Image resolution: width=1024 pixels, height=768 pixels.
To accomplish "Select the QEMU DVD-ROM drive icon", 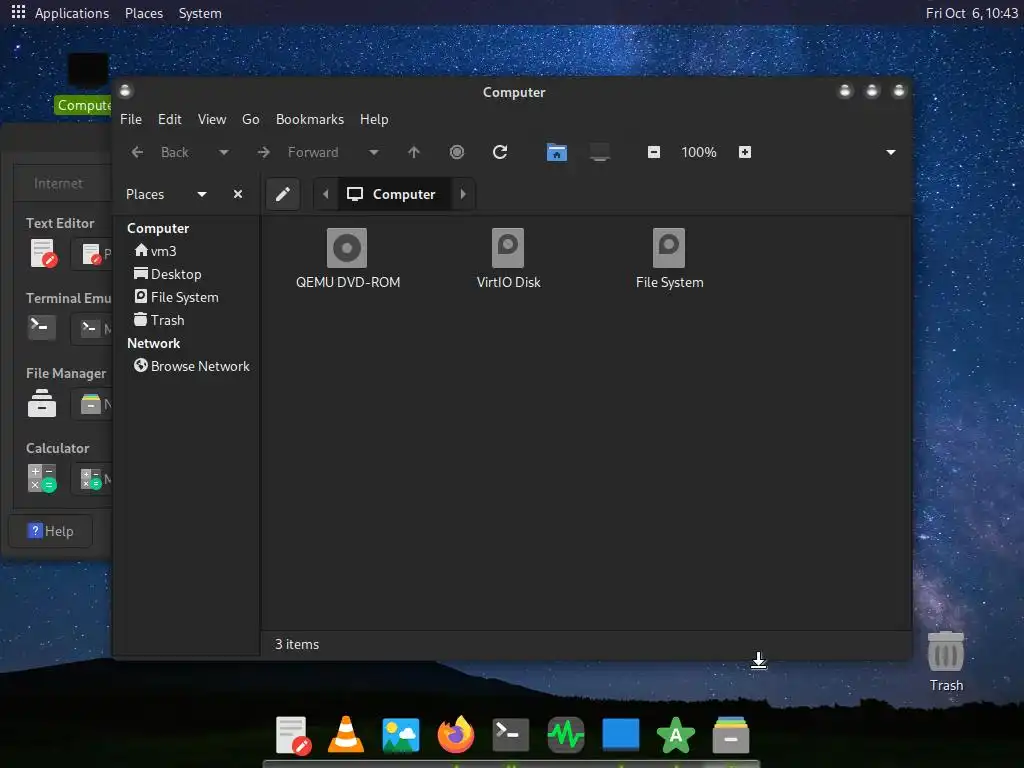I will click(347, 248).
